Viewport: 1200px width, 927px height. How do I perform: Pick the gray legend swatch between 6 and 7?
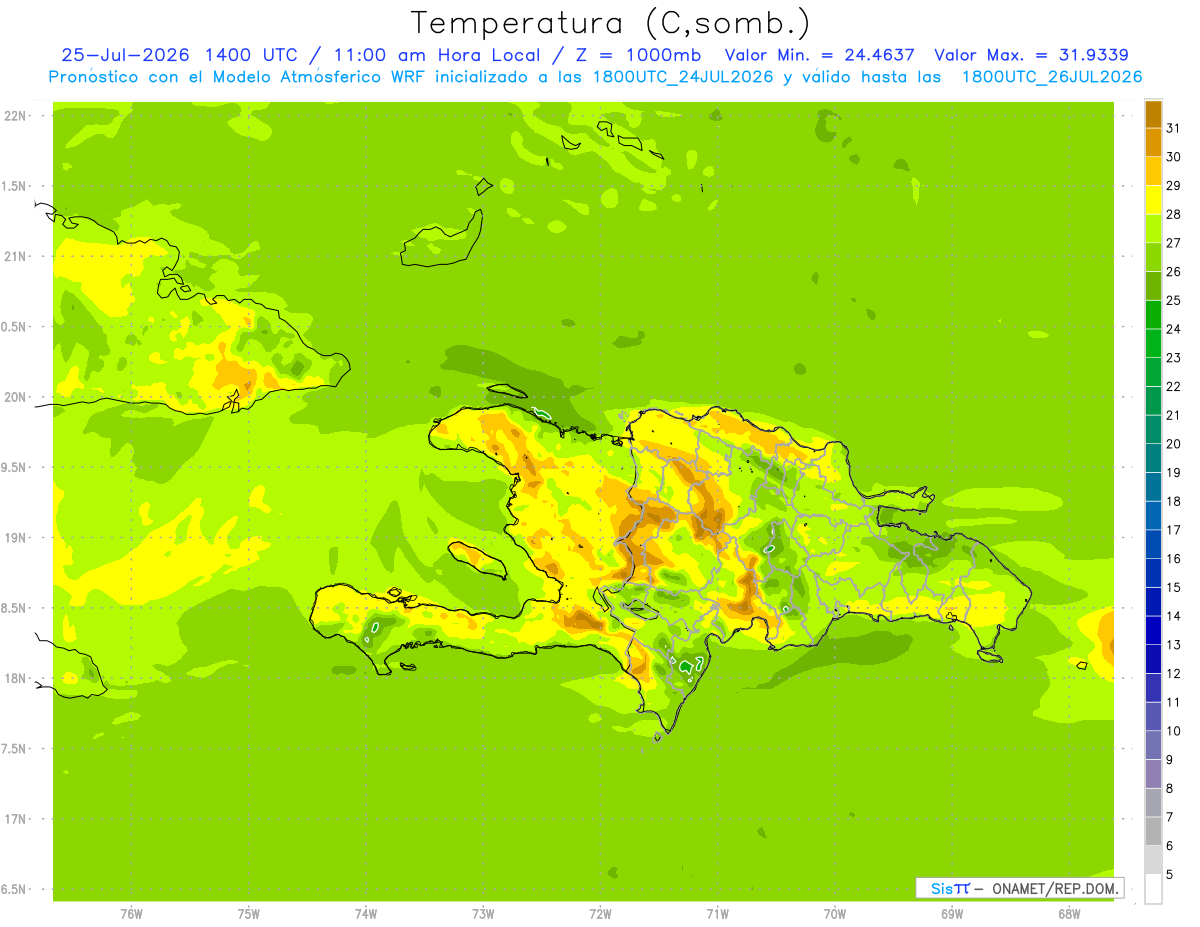click(x=1153, y=831)
